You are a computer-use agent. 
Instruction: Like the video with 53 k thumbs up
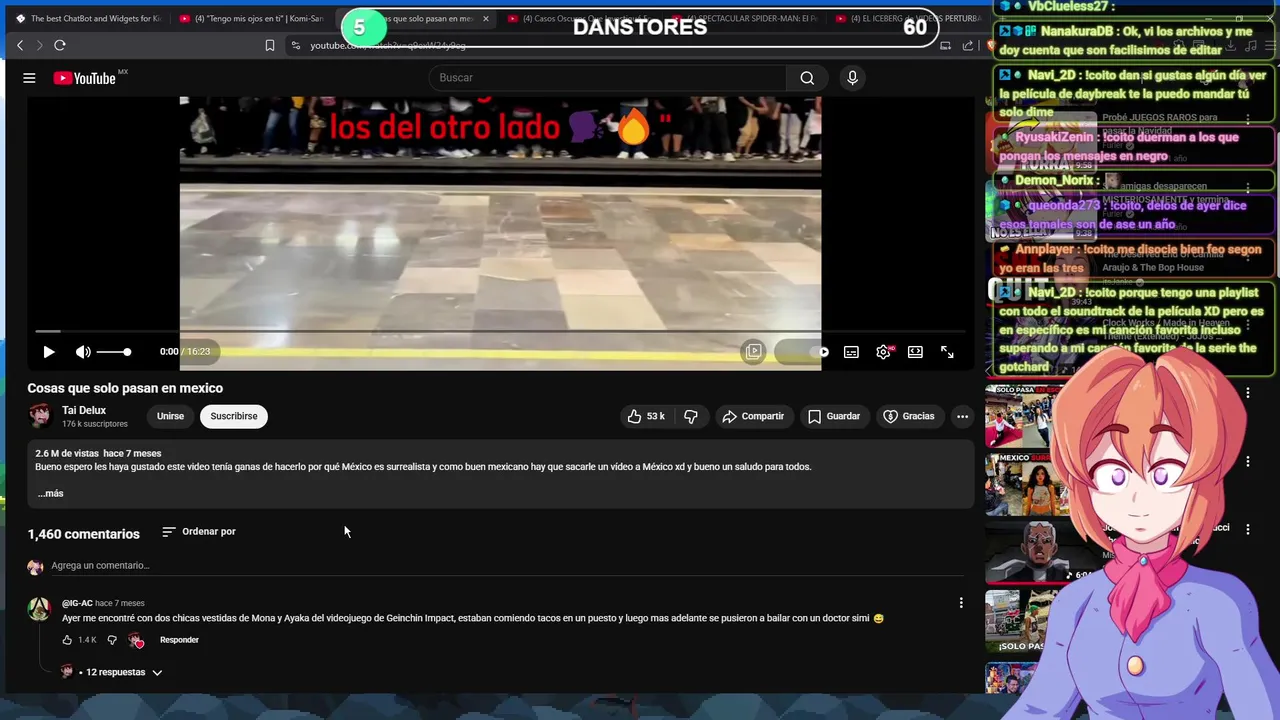point(645,416)
